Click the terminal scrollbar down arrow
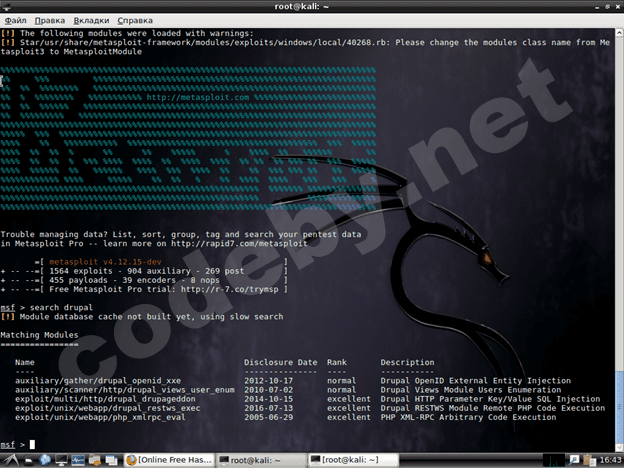The height and width of the screenshot is (468, 624). [619, 448]
